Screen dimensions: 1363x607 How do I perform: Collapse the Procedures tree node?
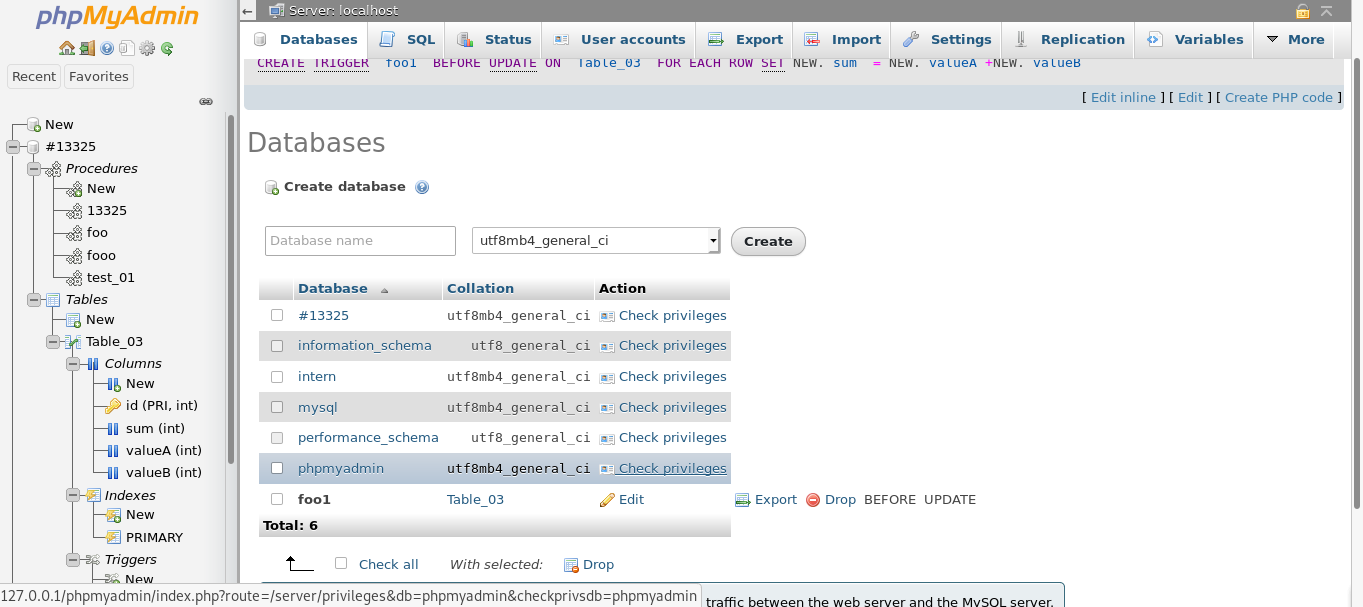tap(33, 169)
